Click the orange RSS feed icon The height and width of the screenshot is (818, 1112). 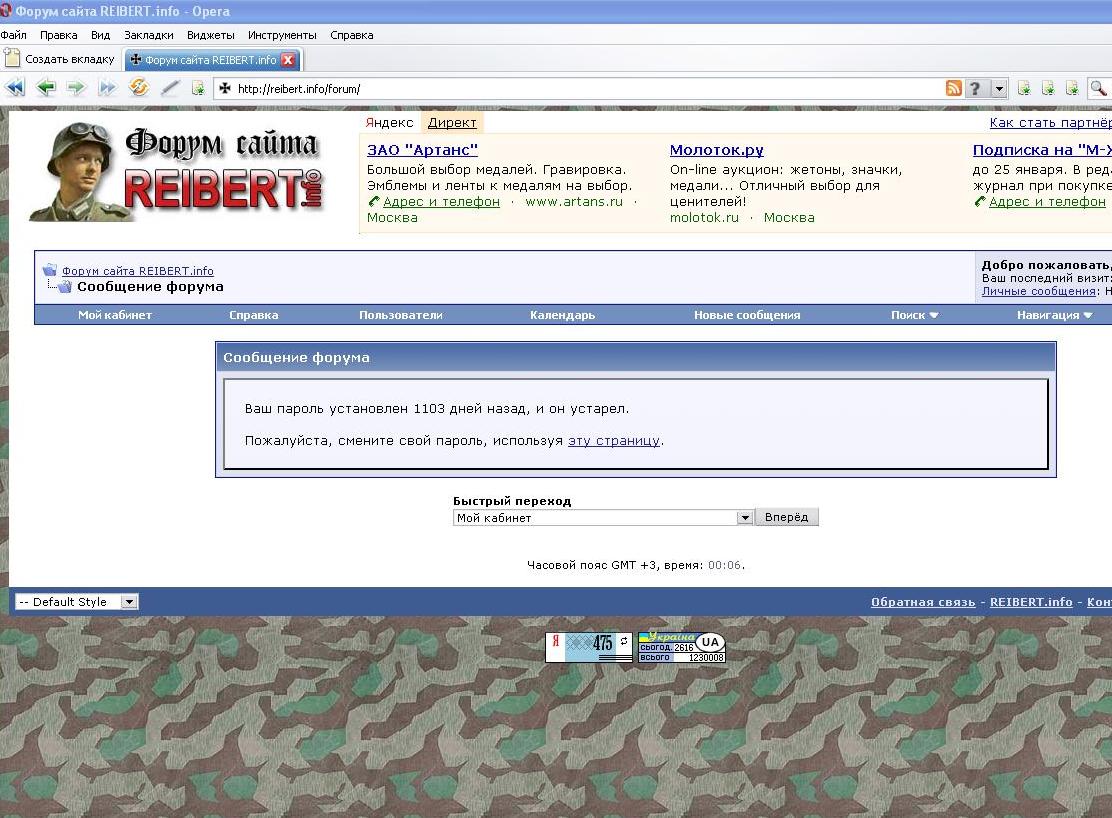coord(954,88)
